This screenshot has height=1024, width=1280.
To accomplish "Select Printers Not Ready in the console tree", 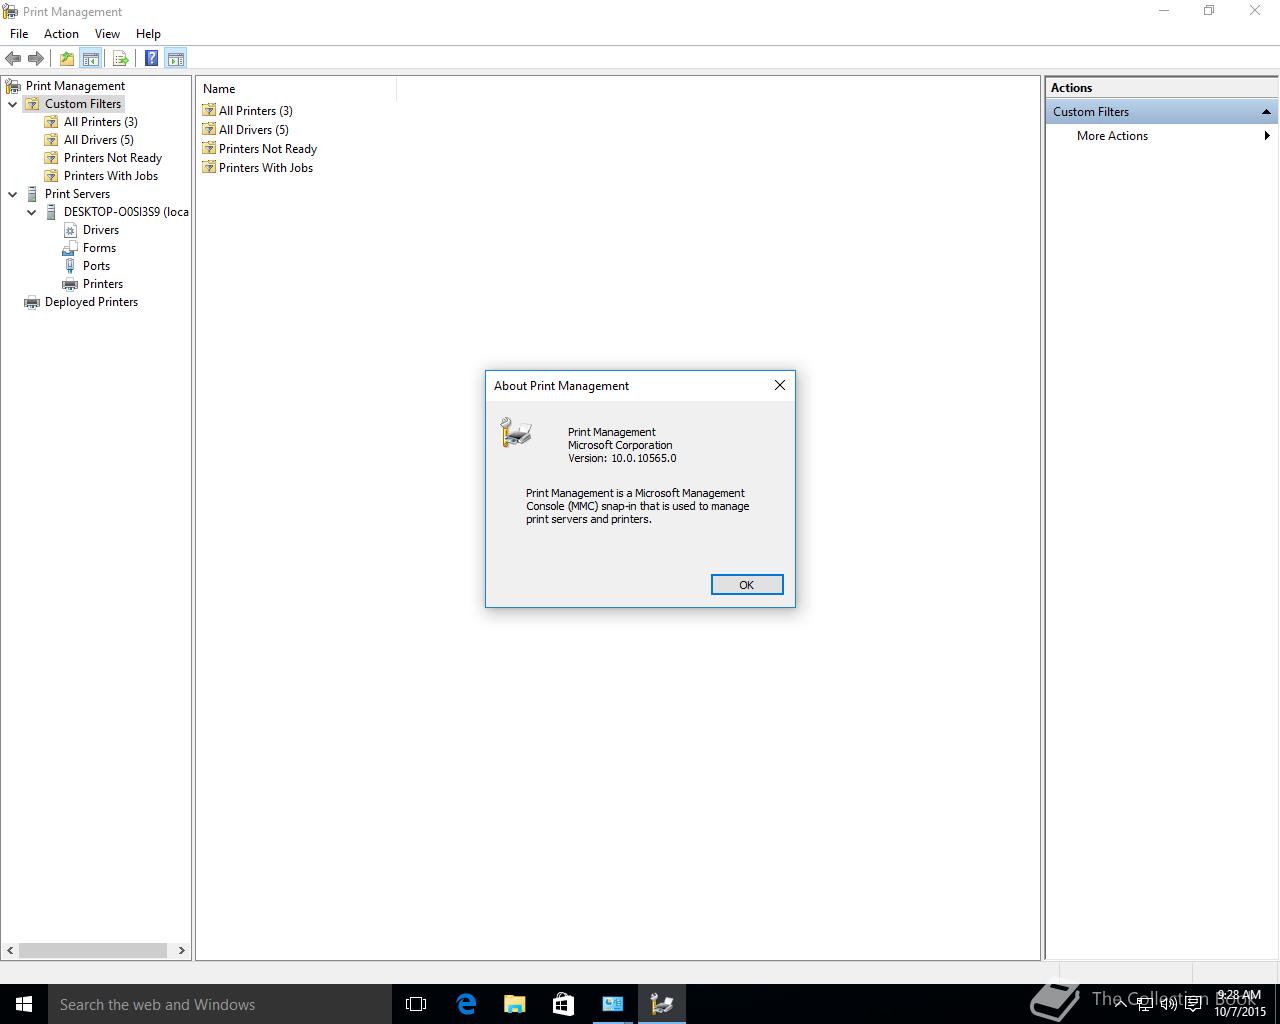I will (x=112, y=158).
